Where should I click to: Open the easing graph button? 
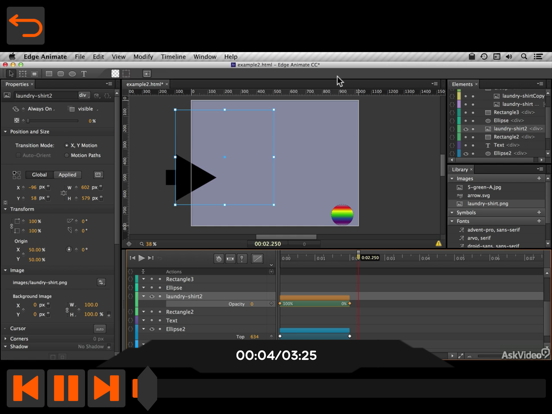pyautogui.click(x=257, y=259)
